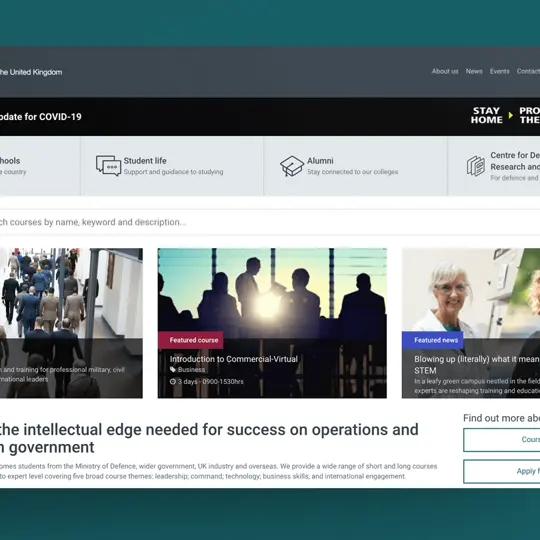This screenshot has height=540, width=540.
Task: Click the 'intellectual edge needed for success' heading
Action: 209,438
